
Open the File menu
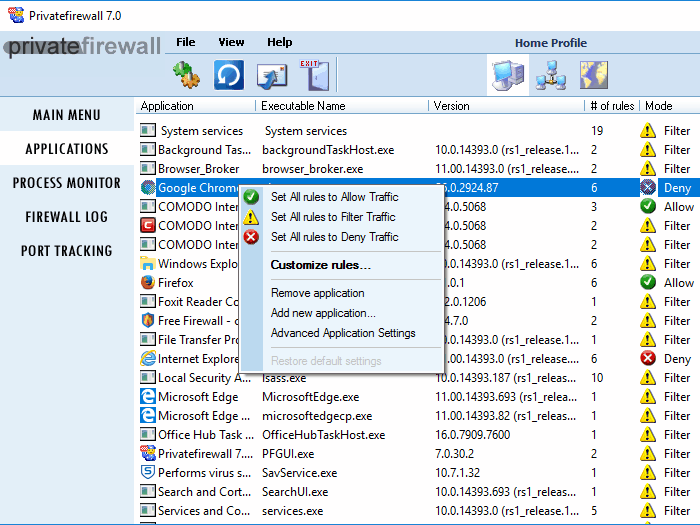point(186,42)
